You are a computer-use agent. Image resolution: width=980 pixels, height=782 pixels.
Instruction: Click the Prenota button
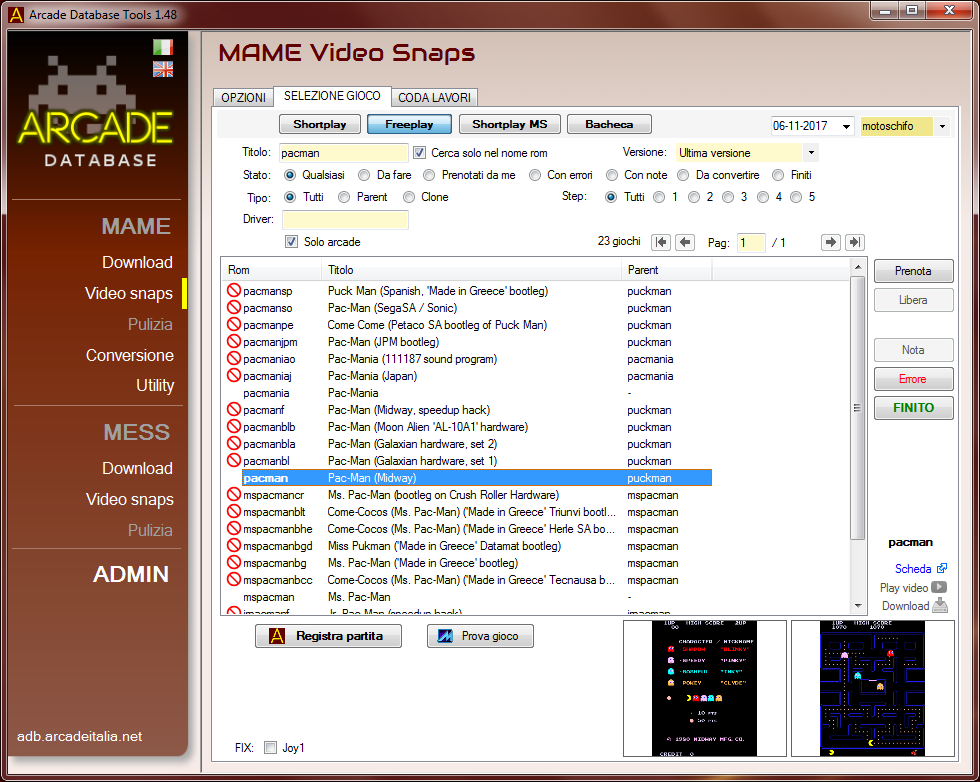pyautogui.click(x=913, y=271)
